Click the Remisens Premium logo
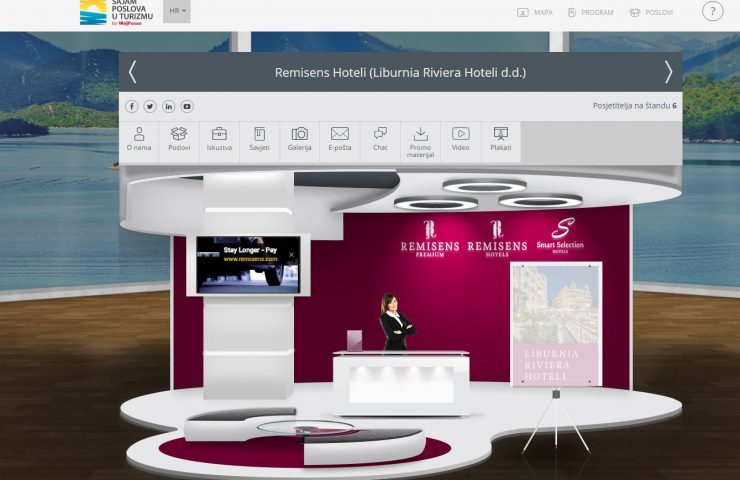740x480 pixels. click(x=429, y=239)
